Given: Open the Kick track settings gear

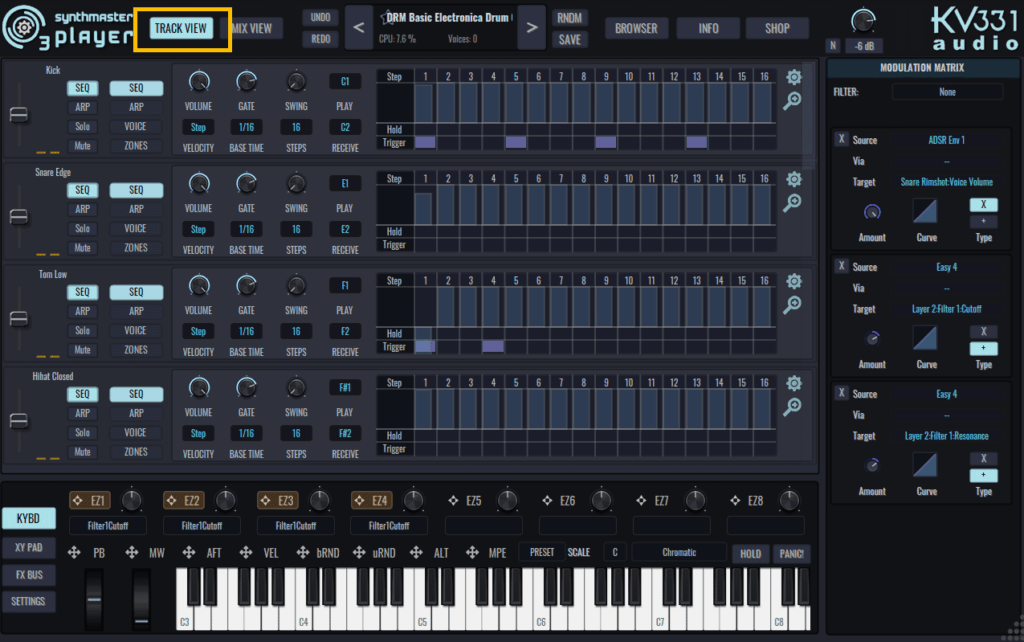Looking at the screenshot, I should coord(793,77).
